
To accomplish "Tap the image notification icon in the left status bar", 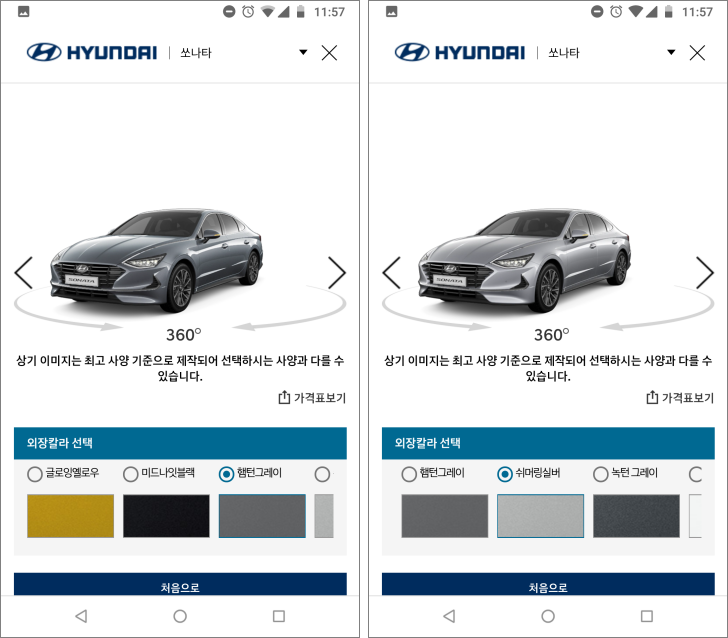I will coord(24,12).
